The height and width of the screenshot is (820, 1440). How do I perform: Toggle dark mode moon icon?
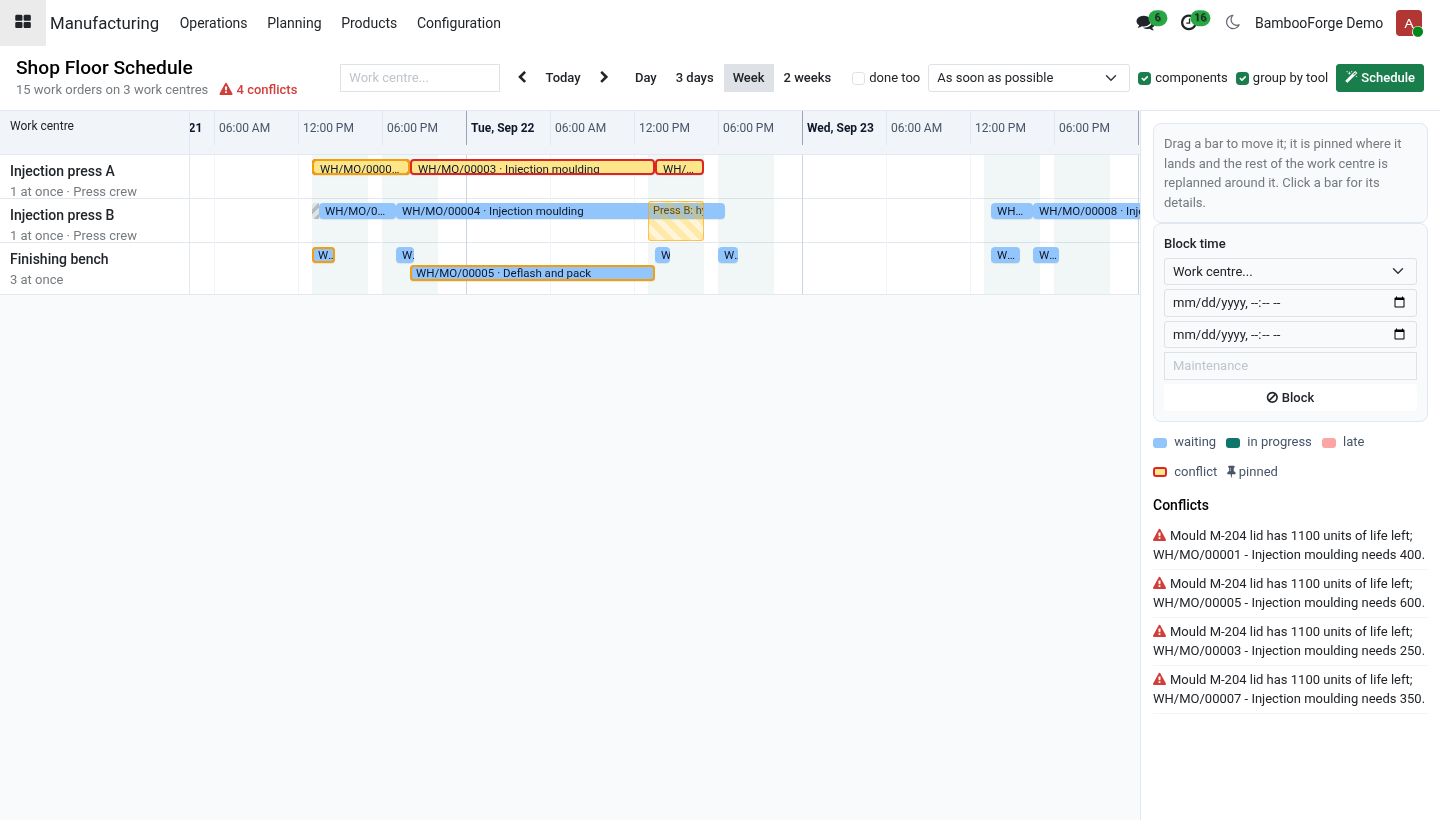(x=1232, y=22)
